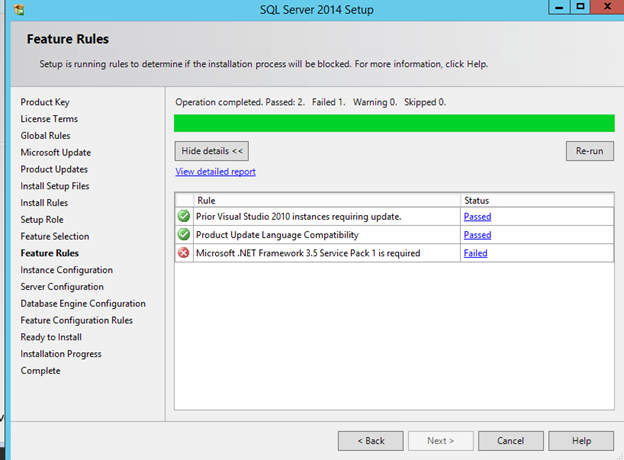Image resolution: width=624 pixels, height=460 pixels.
Task: Open Passed status for Product Update Language Compatibility
Action: click(x=478, y=235)
